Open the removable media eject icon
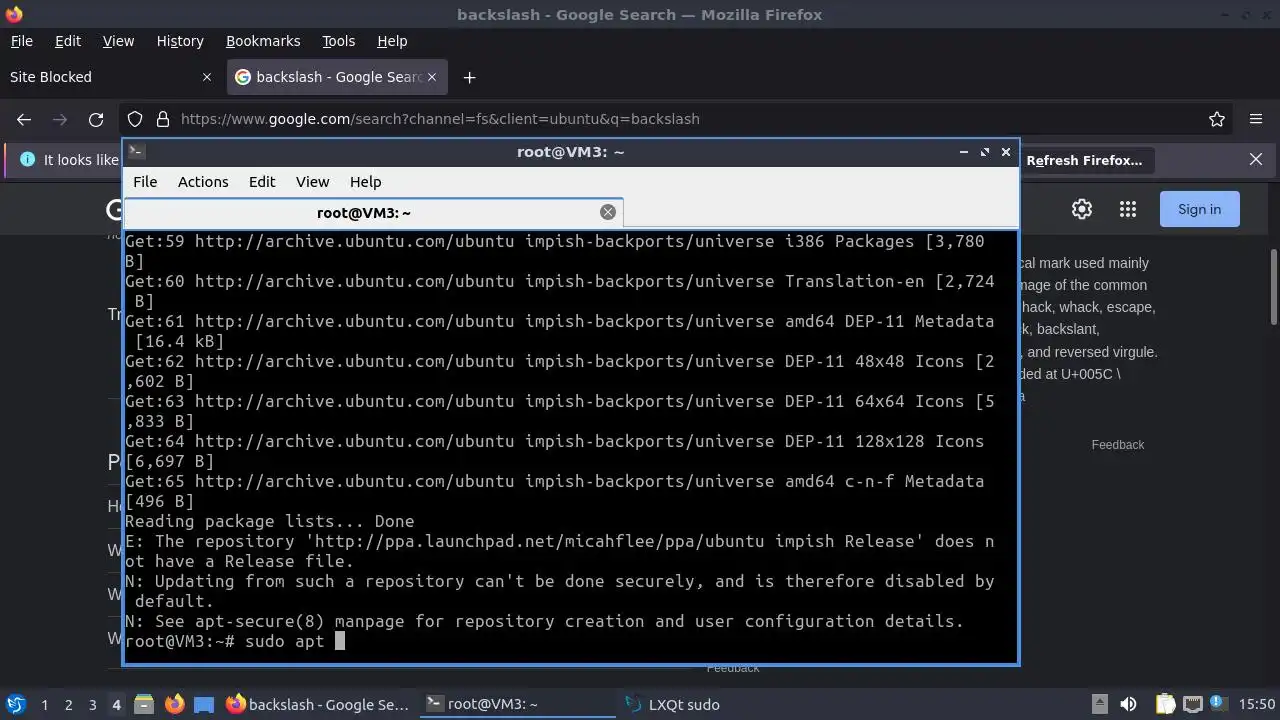 [1099, 704]
